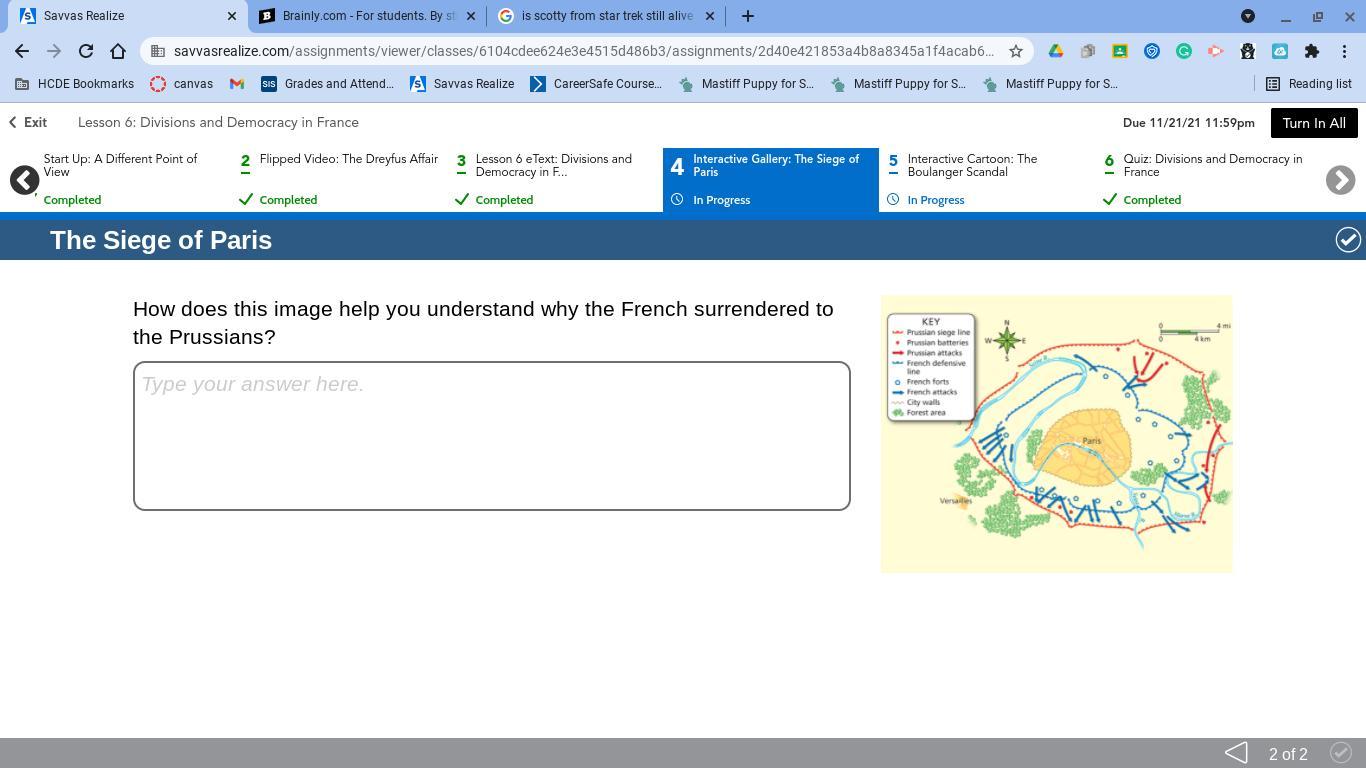Close the Savvas Realize tab
1366x768 pixels.
(232, 16)
